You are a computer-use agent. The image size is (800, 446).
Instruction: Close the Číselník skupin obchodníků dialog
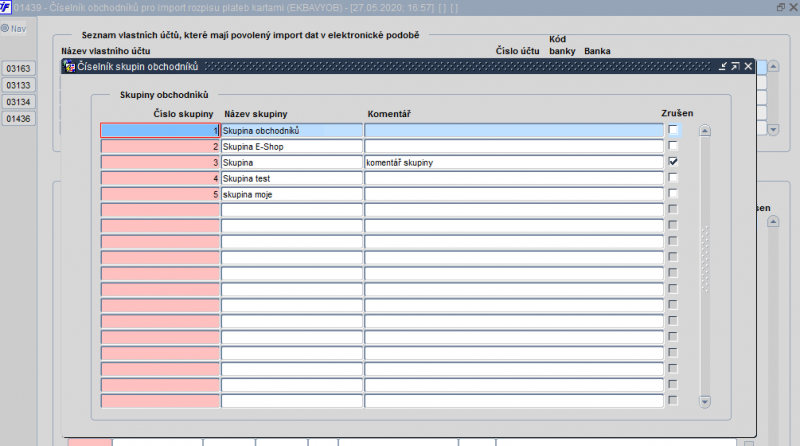(748, 66)
